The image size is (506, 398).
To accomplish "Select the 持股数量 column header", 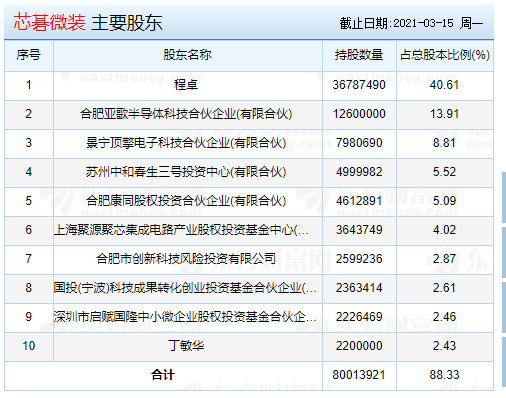I will click(359, 55).
